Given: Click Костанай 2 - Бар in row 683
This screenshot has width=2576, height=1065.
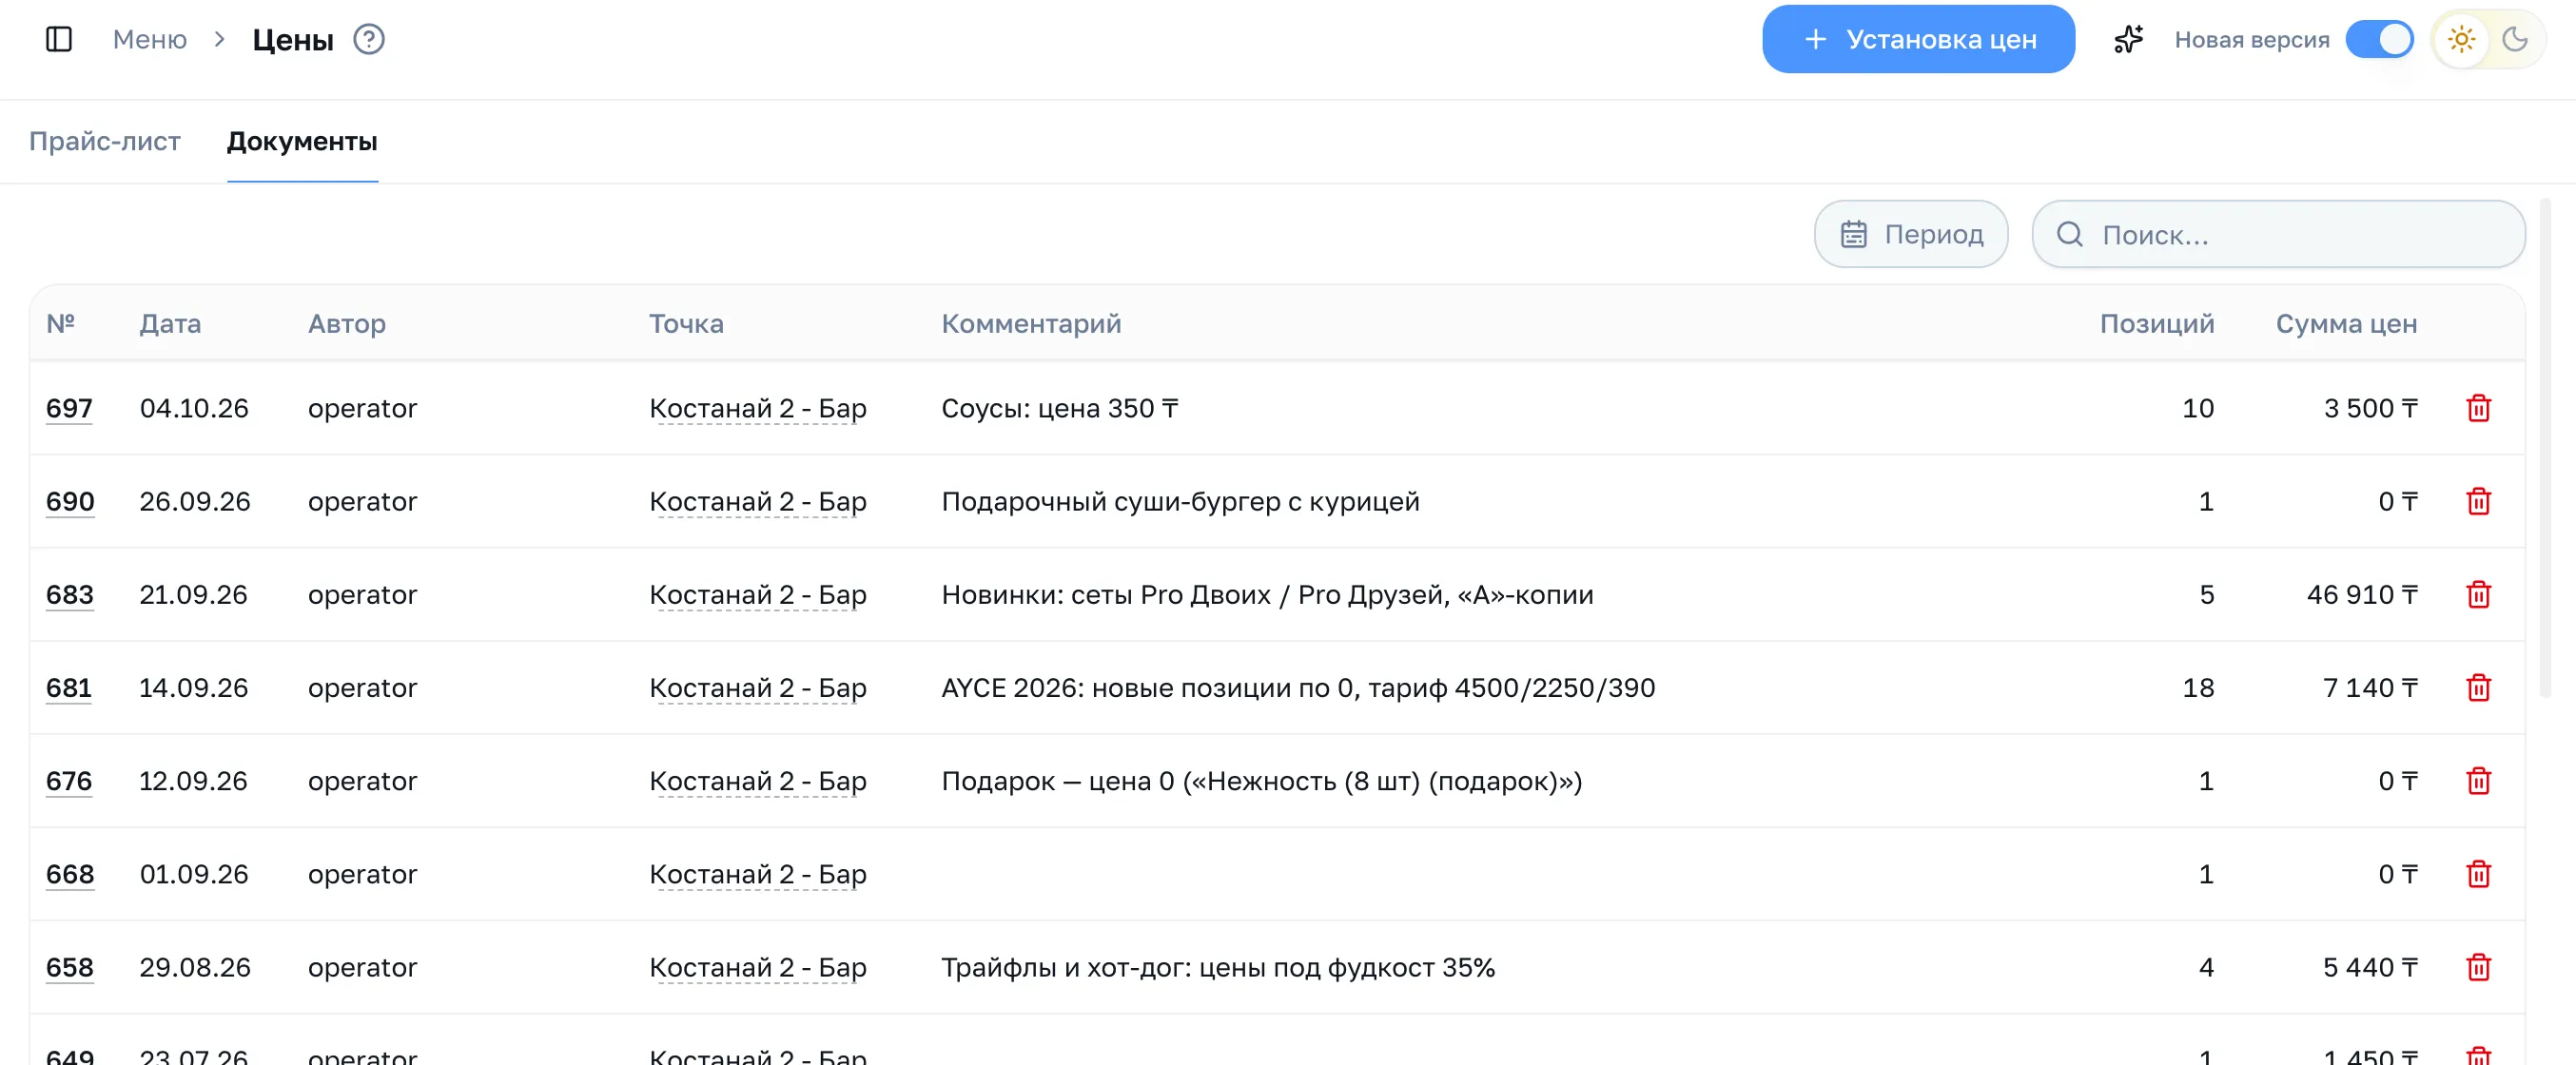Looking at the screenshot, I should click(x=758, y=594).
